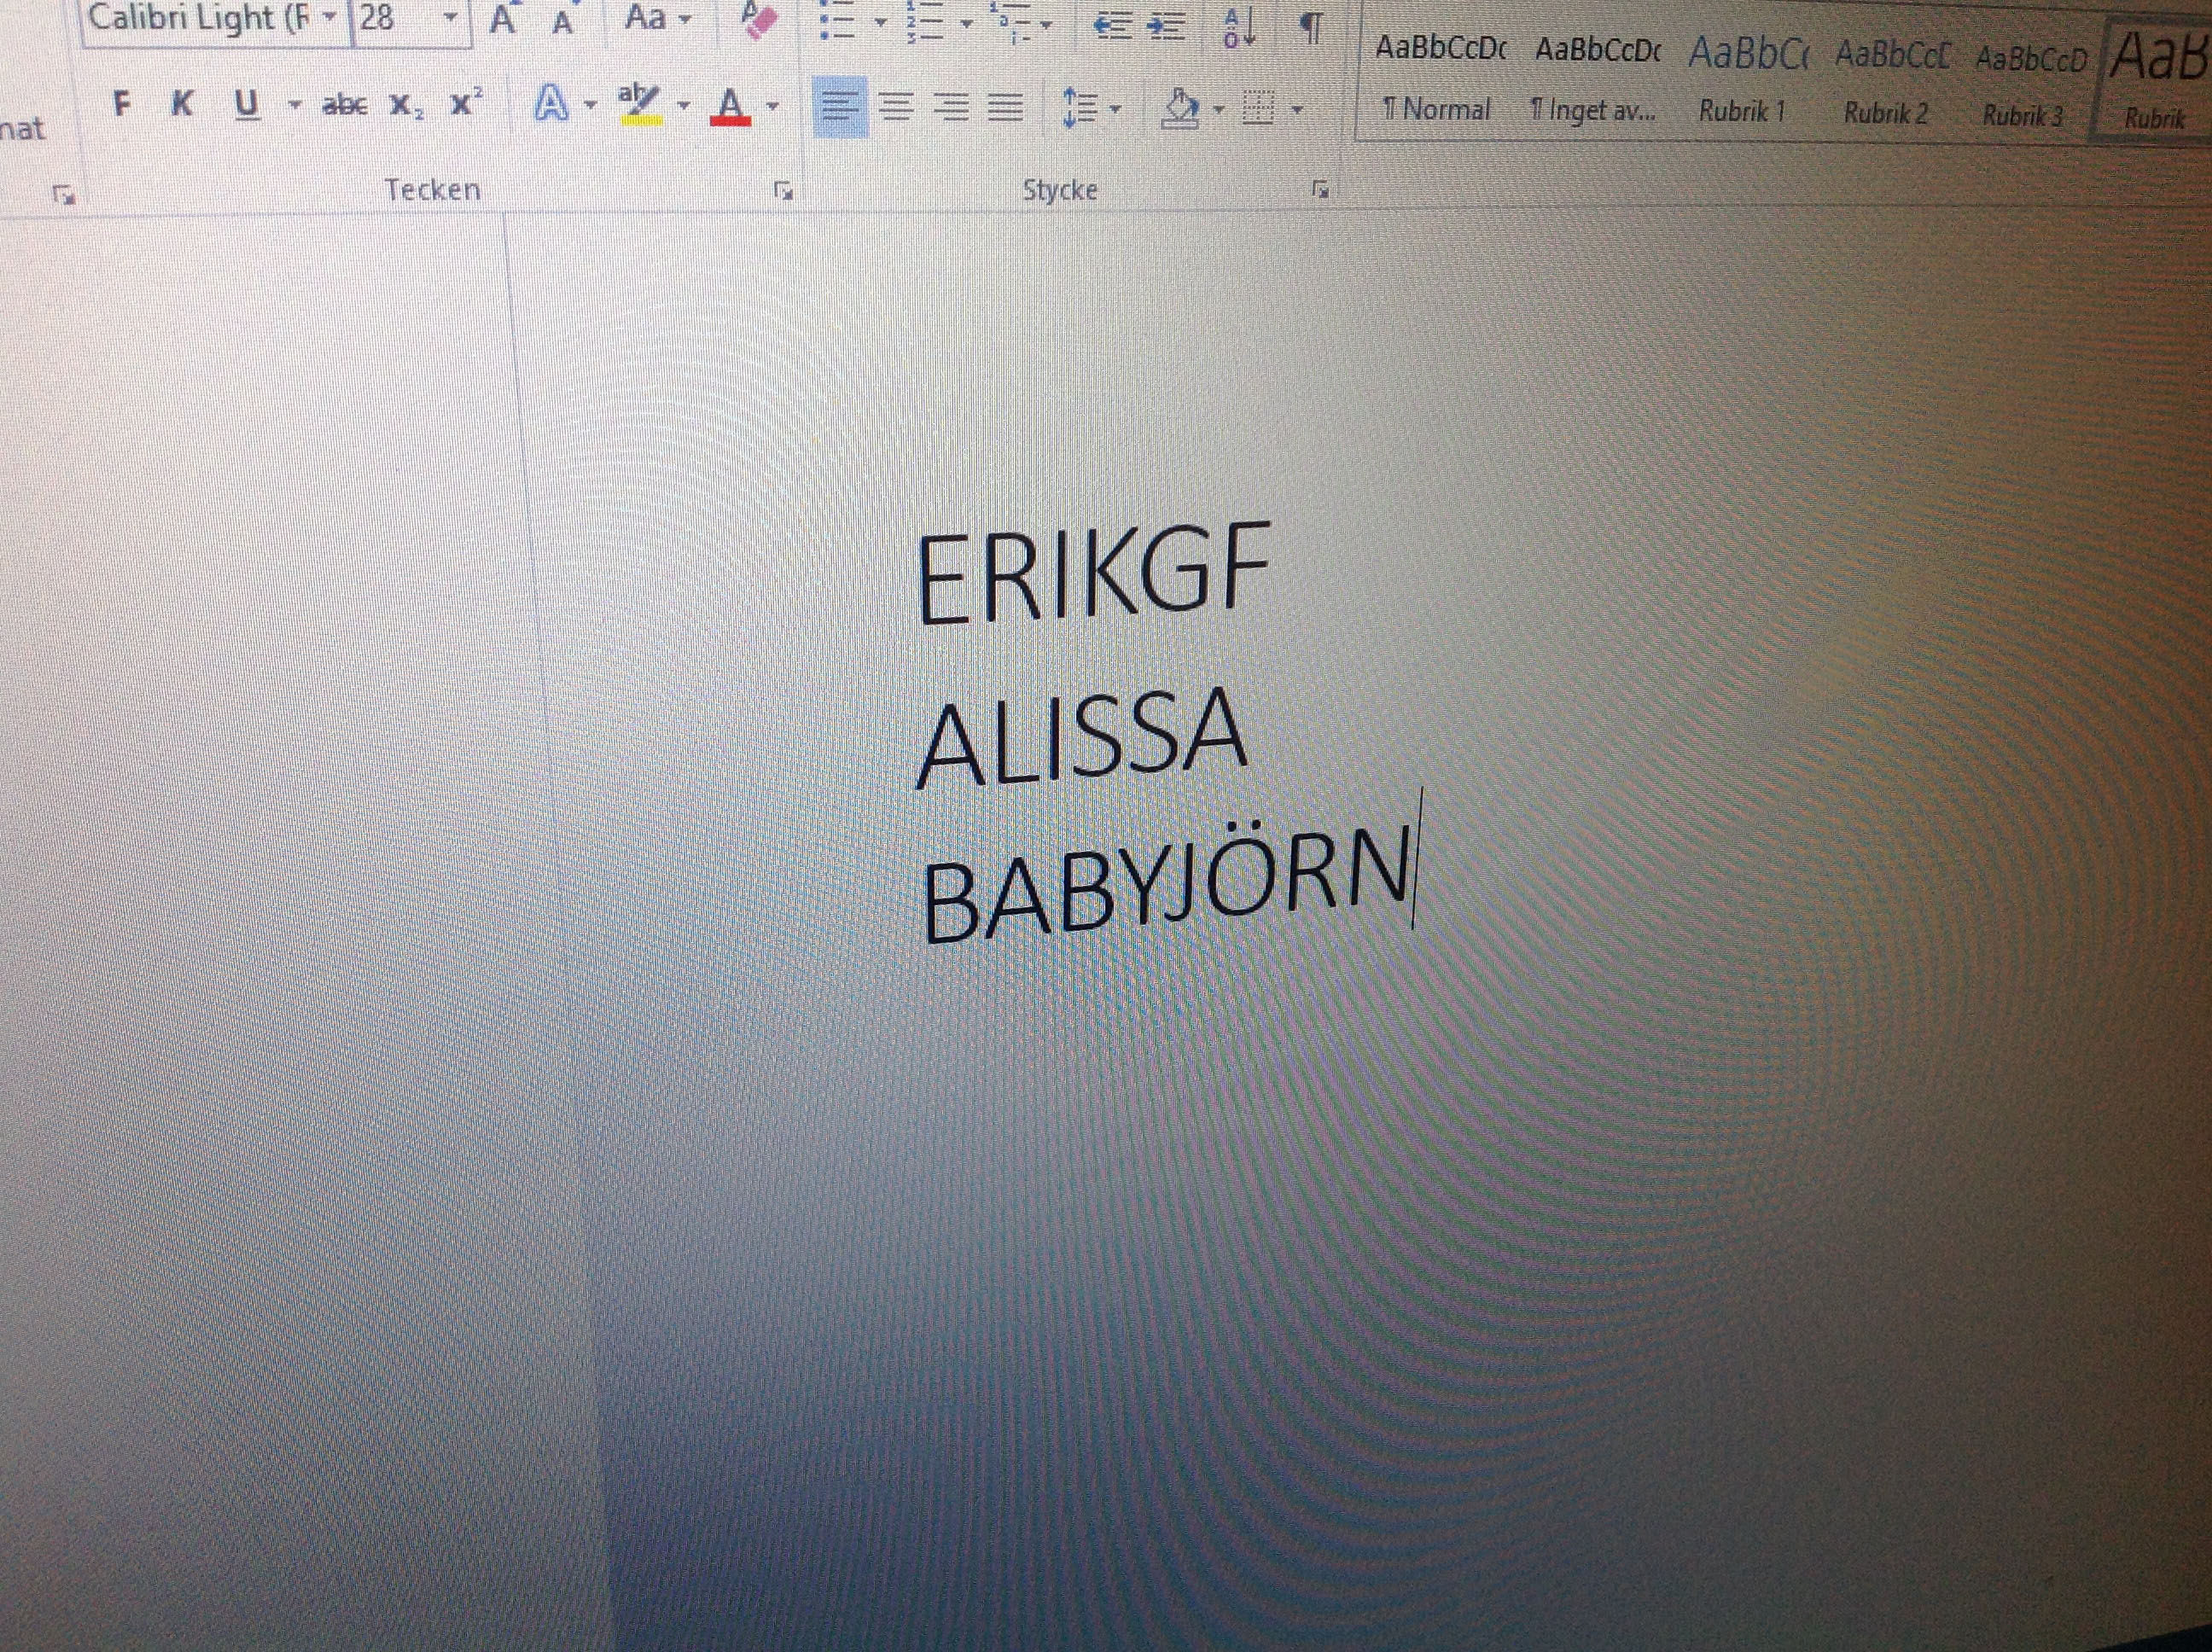The height and width of the screenshot is (1652, 2212).
Task: Clear all formatting eraser icon
Action: click(x=758, y=18)
